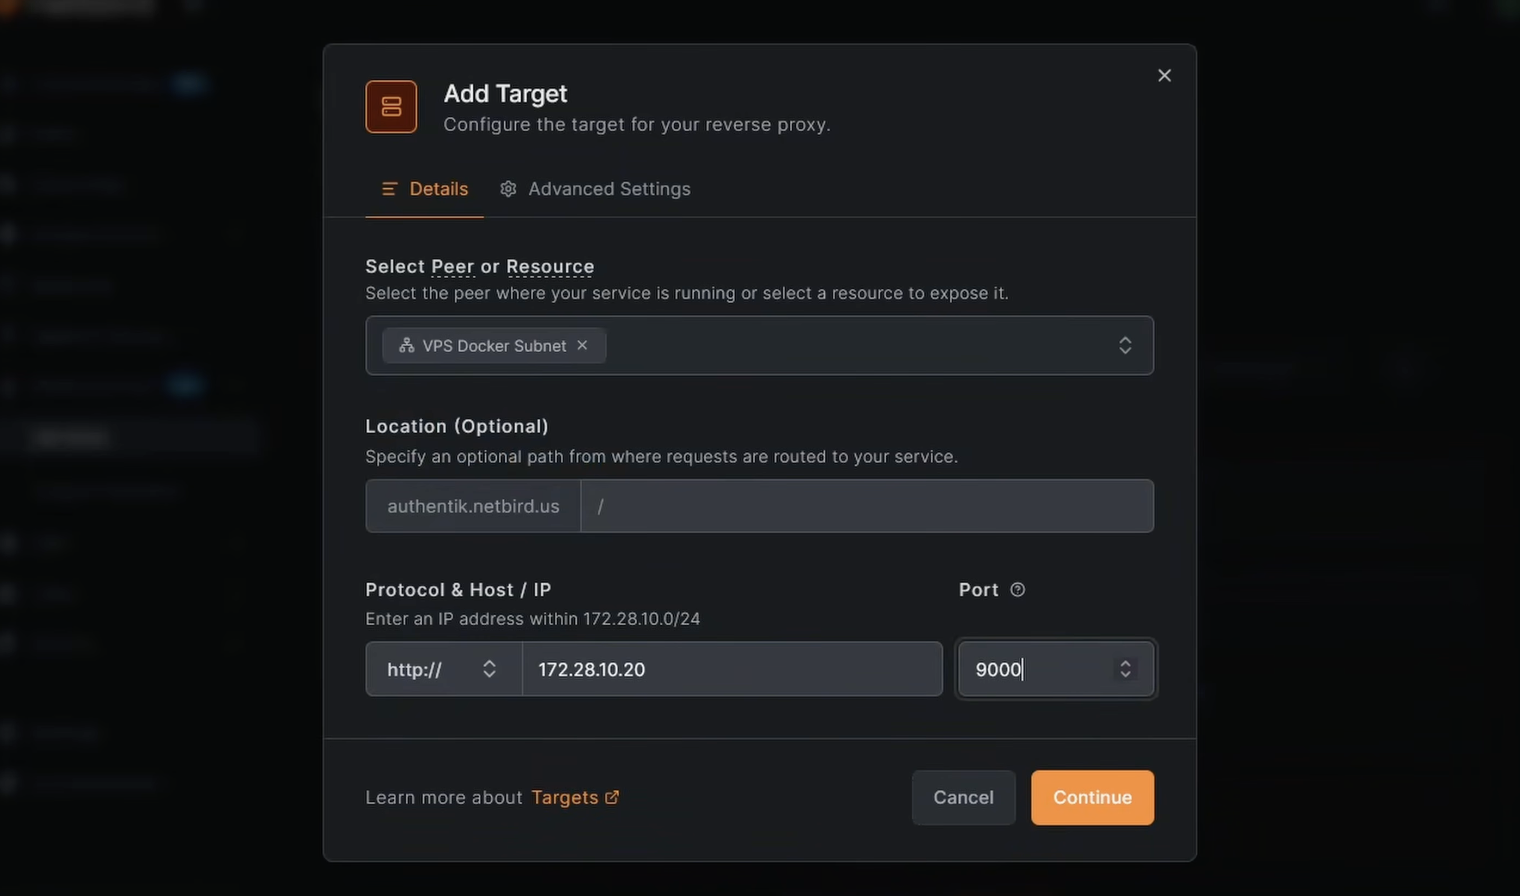Click the underlined Resource link

[x=550, y=266]
